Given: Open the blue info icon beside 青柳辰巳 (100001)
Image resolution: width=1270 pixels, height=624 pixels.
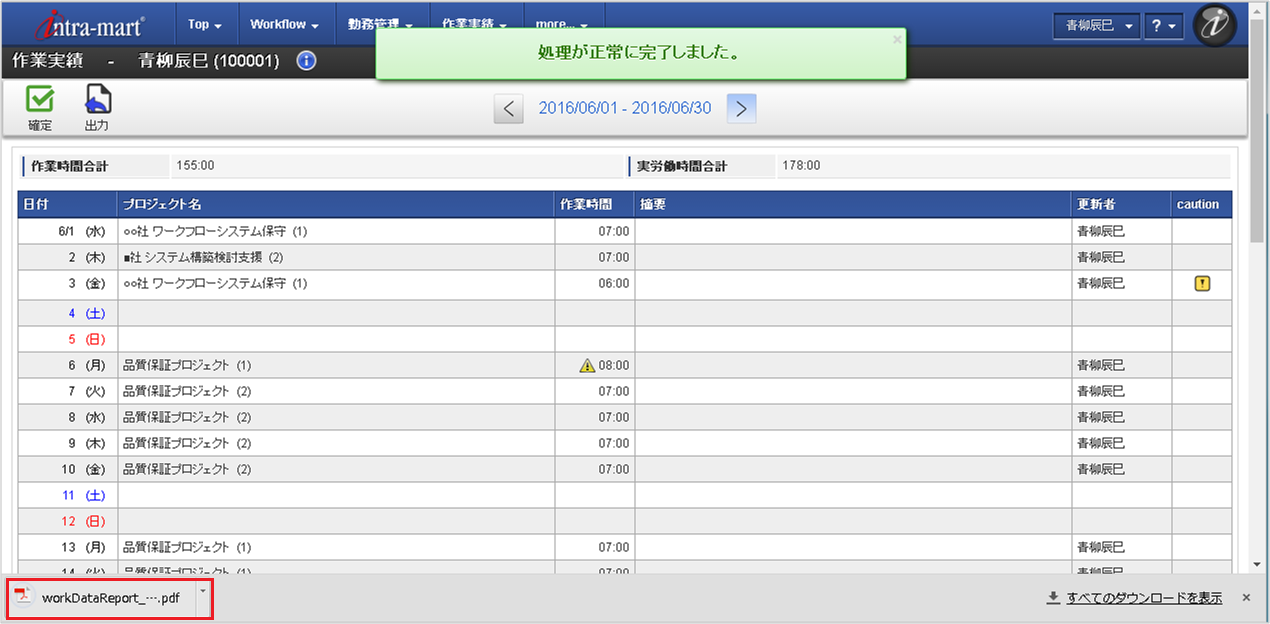Looking at the screenshot, I should [x=307, y=61].
